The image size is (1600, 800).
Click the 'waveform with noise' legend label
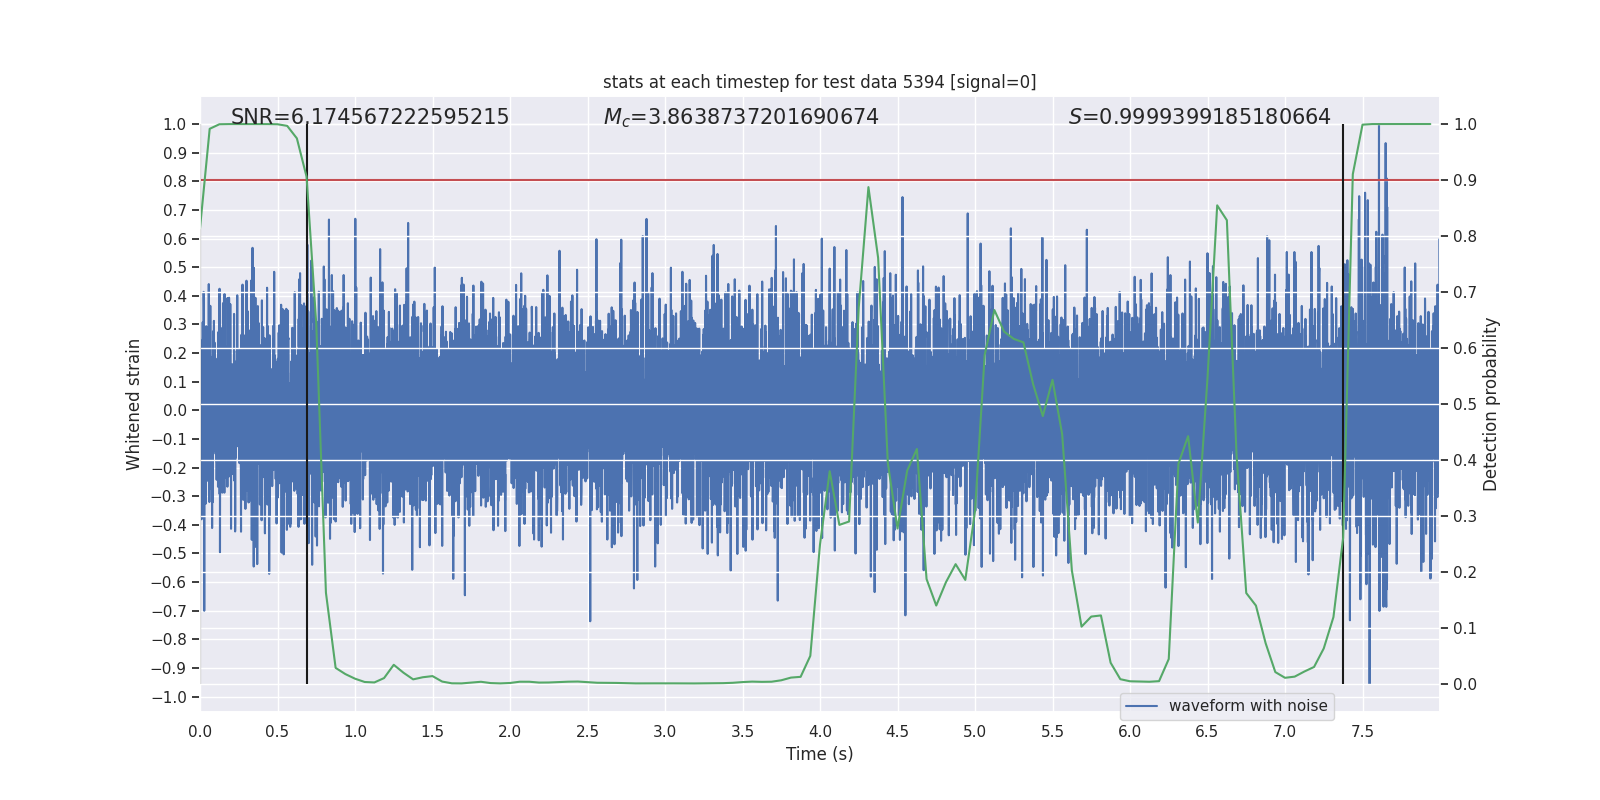(1248, 706)
